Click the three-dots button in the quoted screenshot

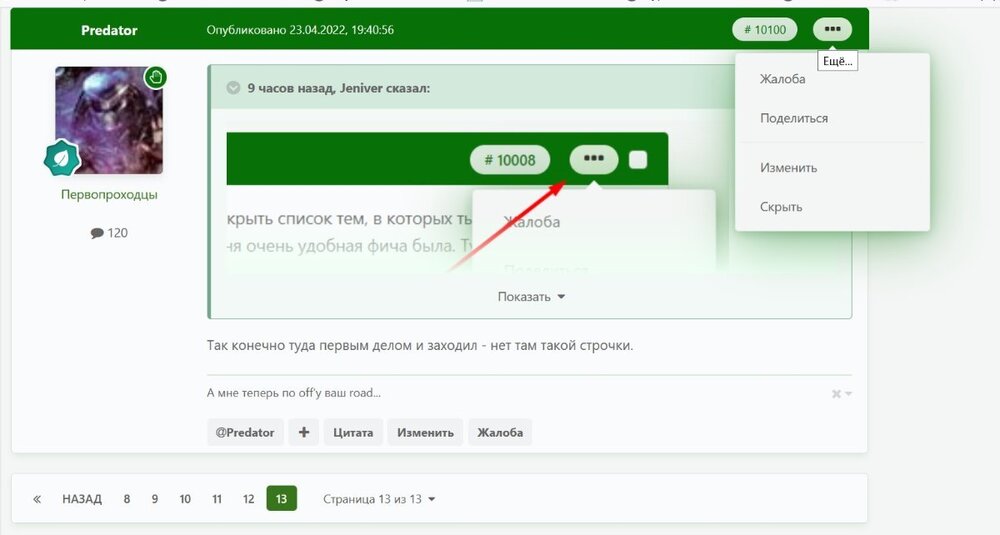(594, 159)
